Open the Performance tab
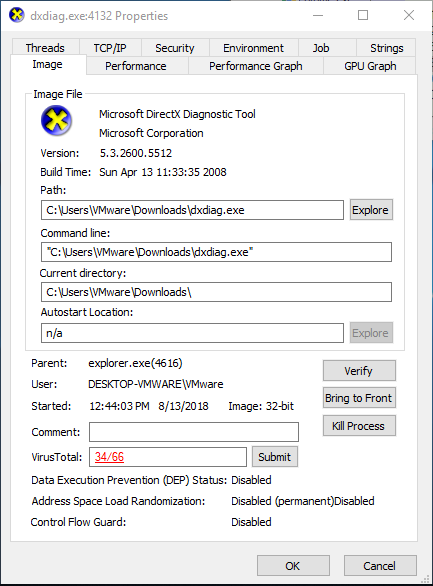433x586 pixels. (136, 66)
